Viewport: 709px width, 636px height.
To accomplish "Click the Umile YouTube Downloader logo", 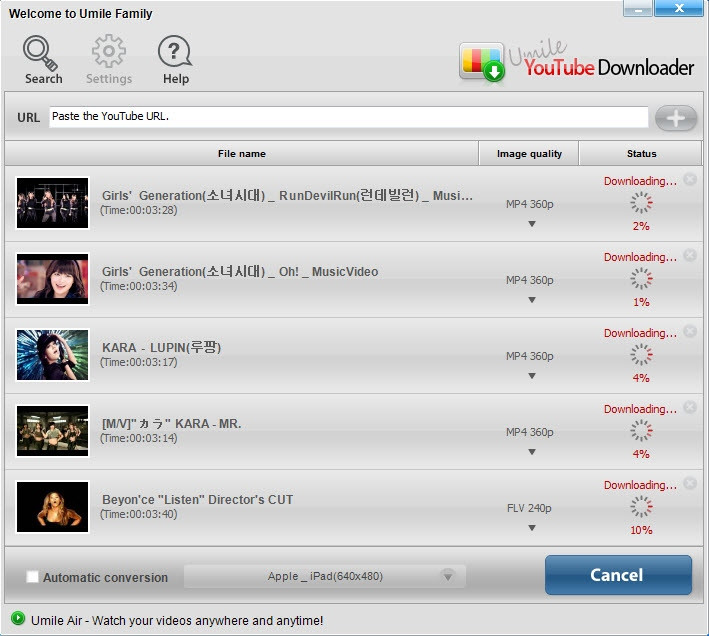I will pos(576,63).
